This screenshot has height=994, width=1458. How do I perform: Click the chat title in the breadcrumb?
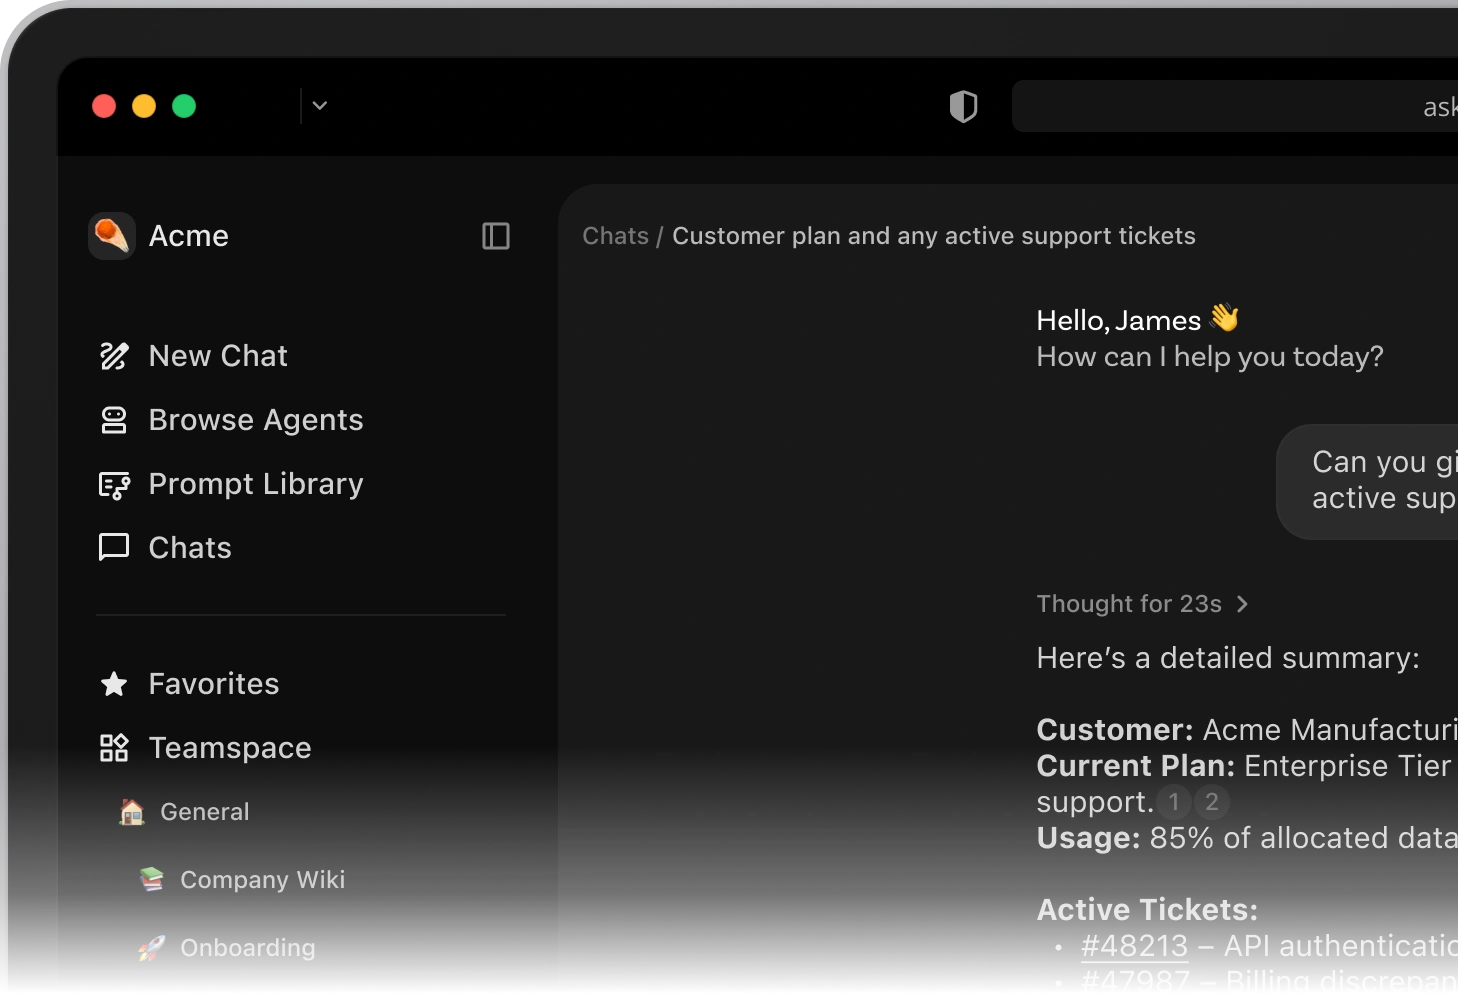tap(934, 236)
